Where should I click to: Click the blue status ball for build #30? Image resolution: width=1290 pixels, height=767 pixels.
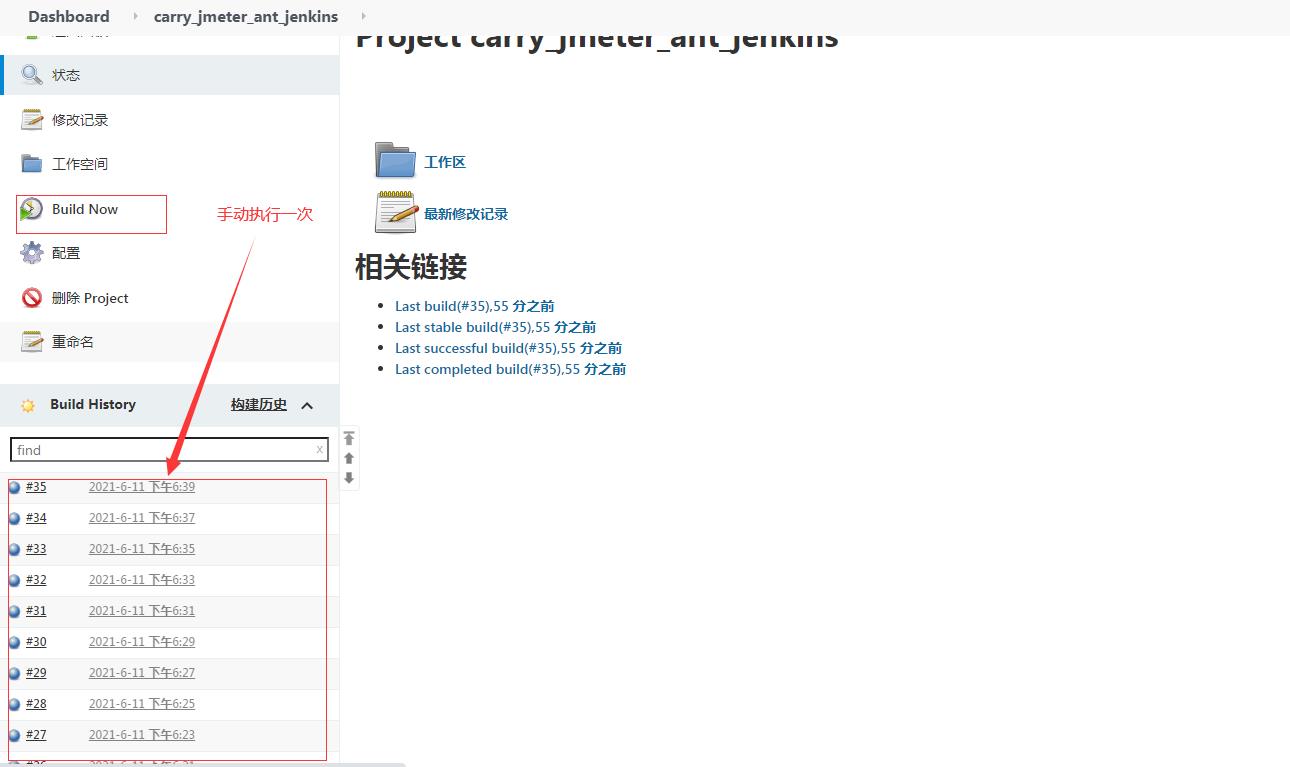point(14,643)
